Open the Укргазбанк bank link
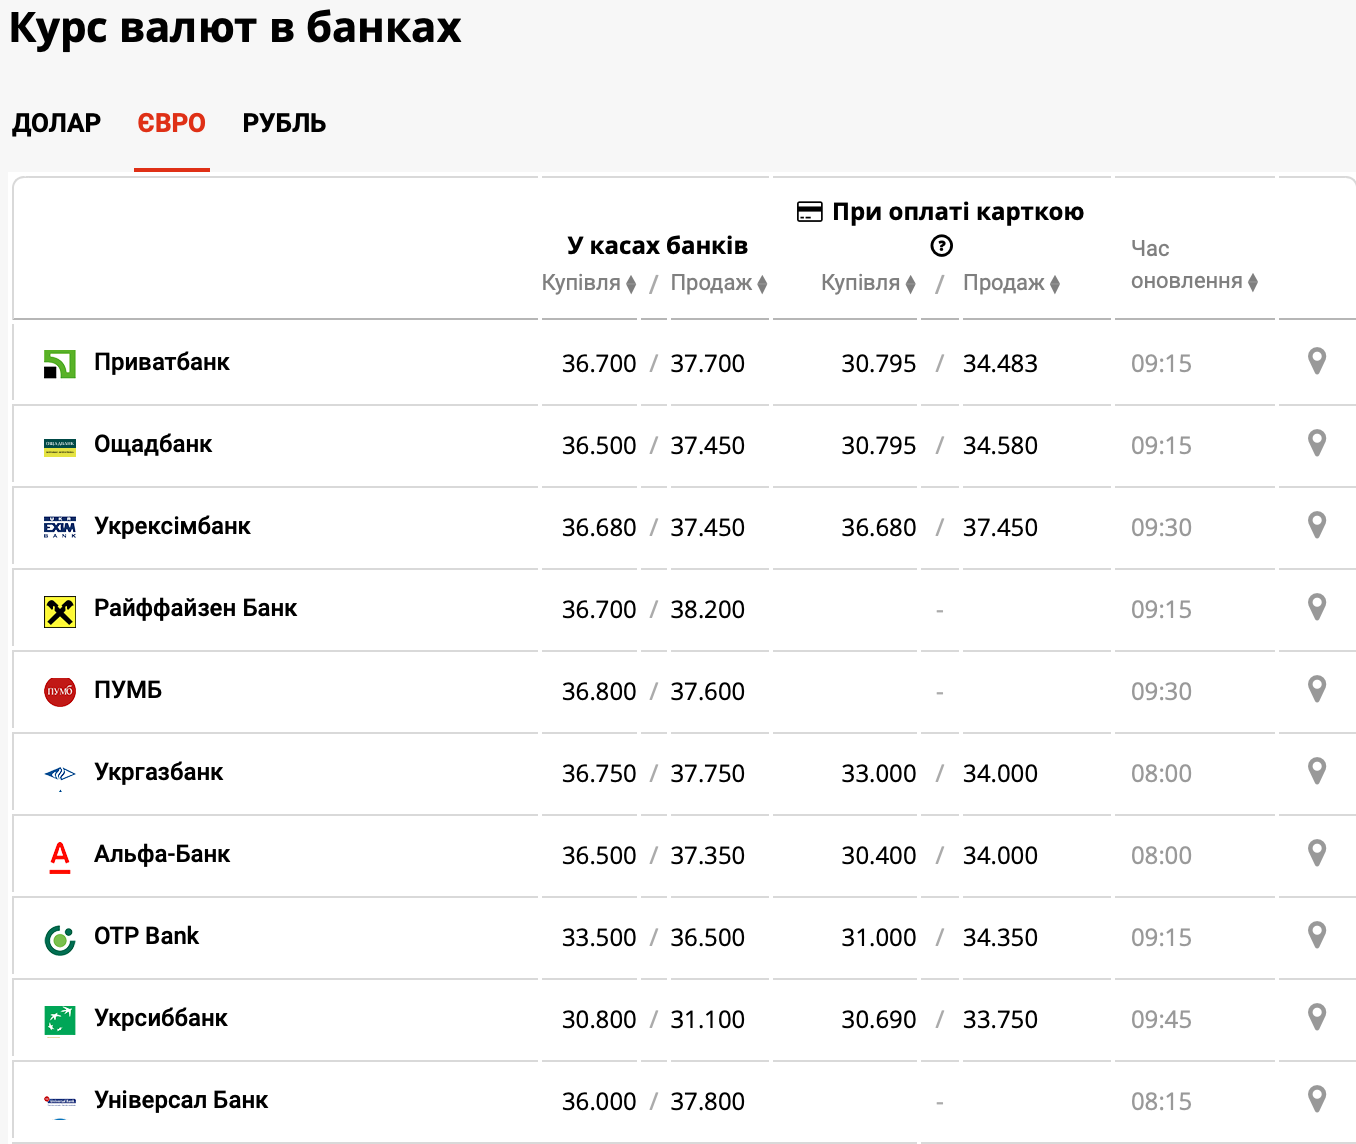The image size is (1356, 1144). [x=158, y=772]
